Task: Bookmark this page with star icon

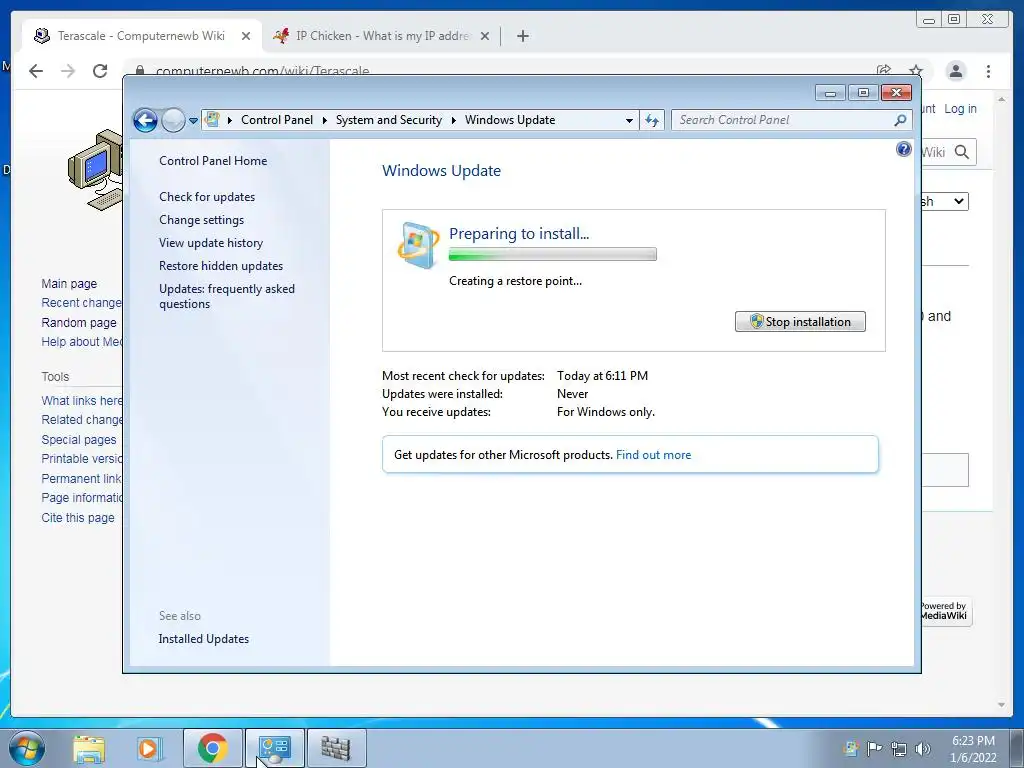Action: (916, 71)
